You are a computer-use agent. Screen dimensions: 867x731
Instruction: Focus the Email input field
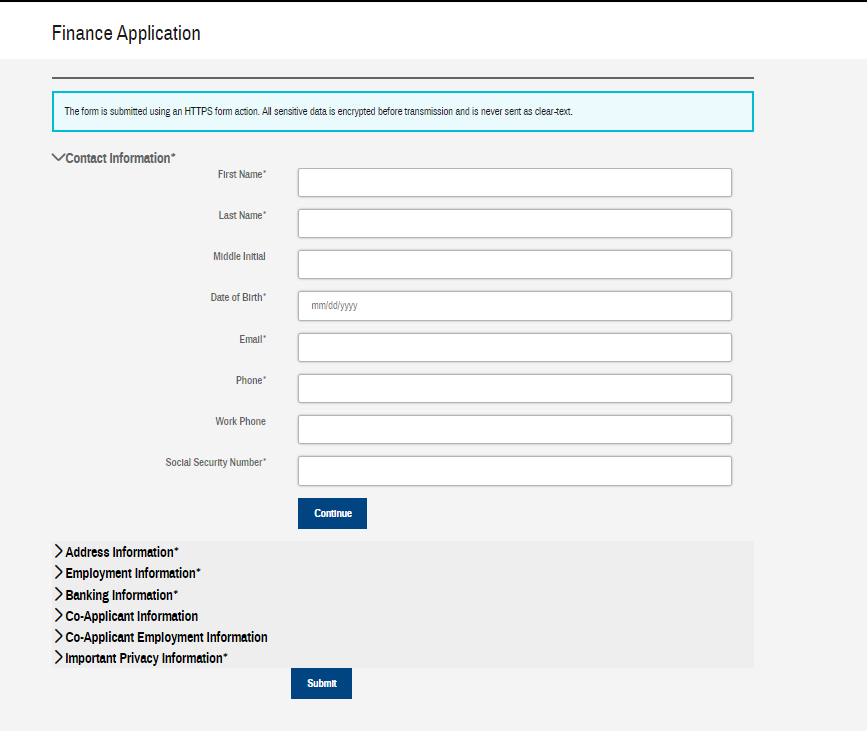click(515, 347)
